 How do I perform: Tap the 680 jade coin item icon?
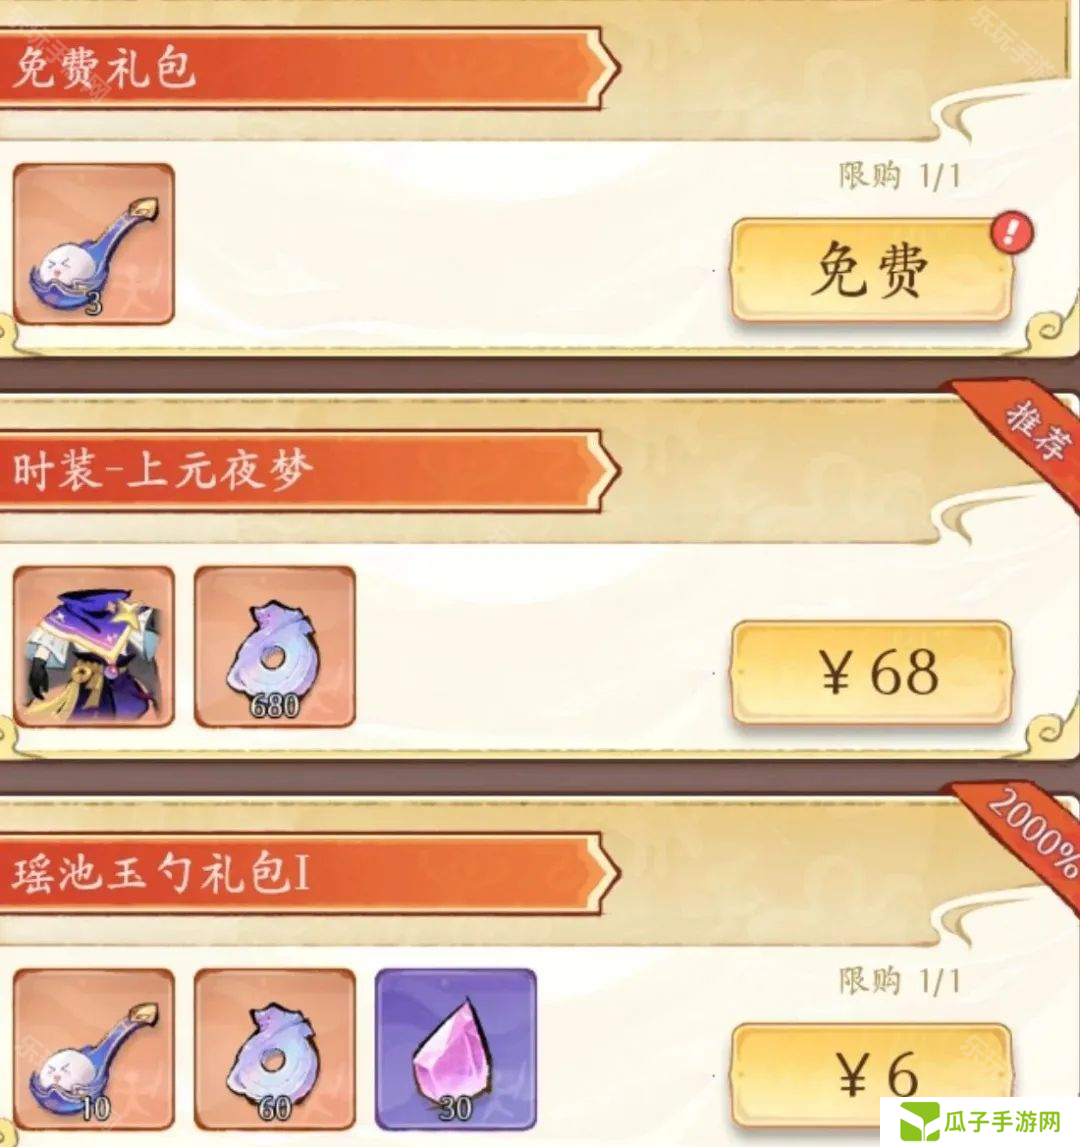click(274, 646)
